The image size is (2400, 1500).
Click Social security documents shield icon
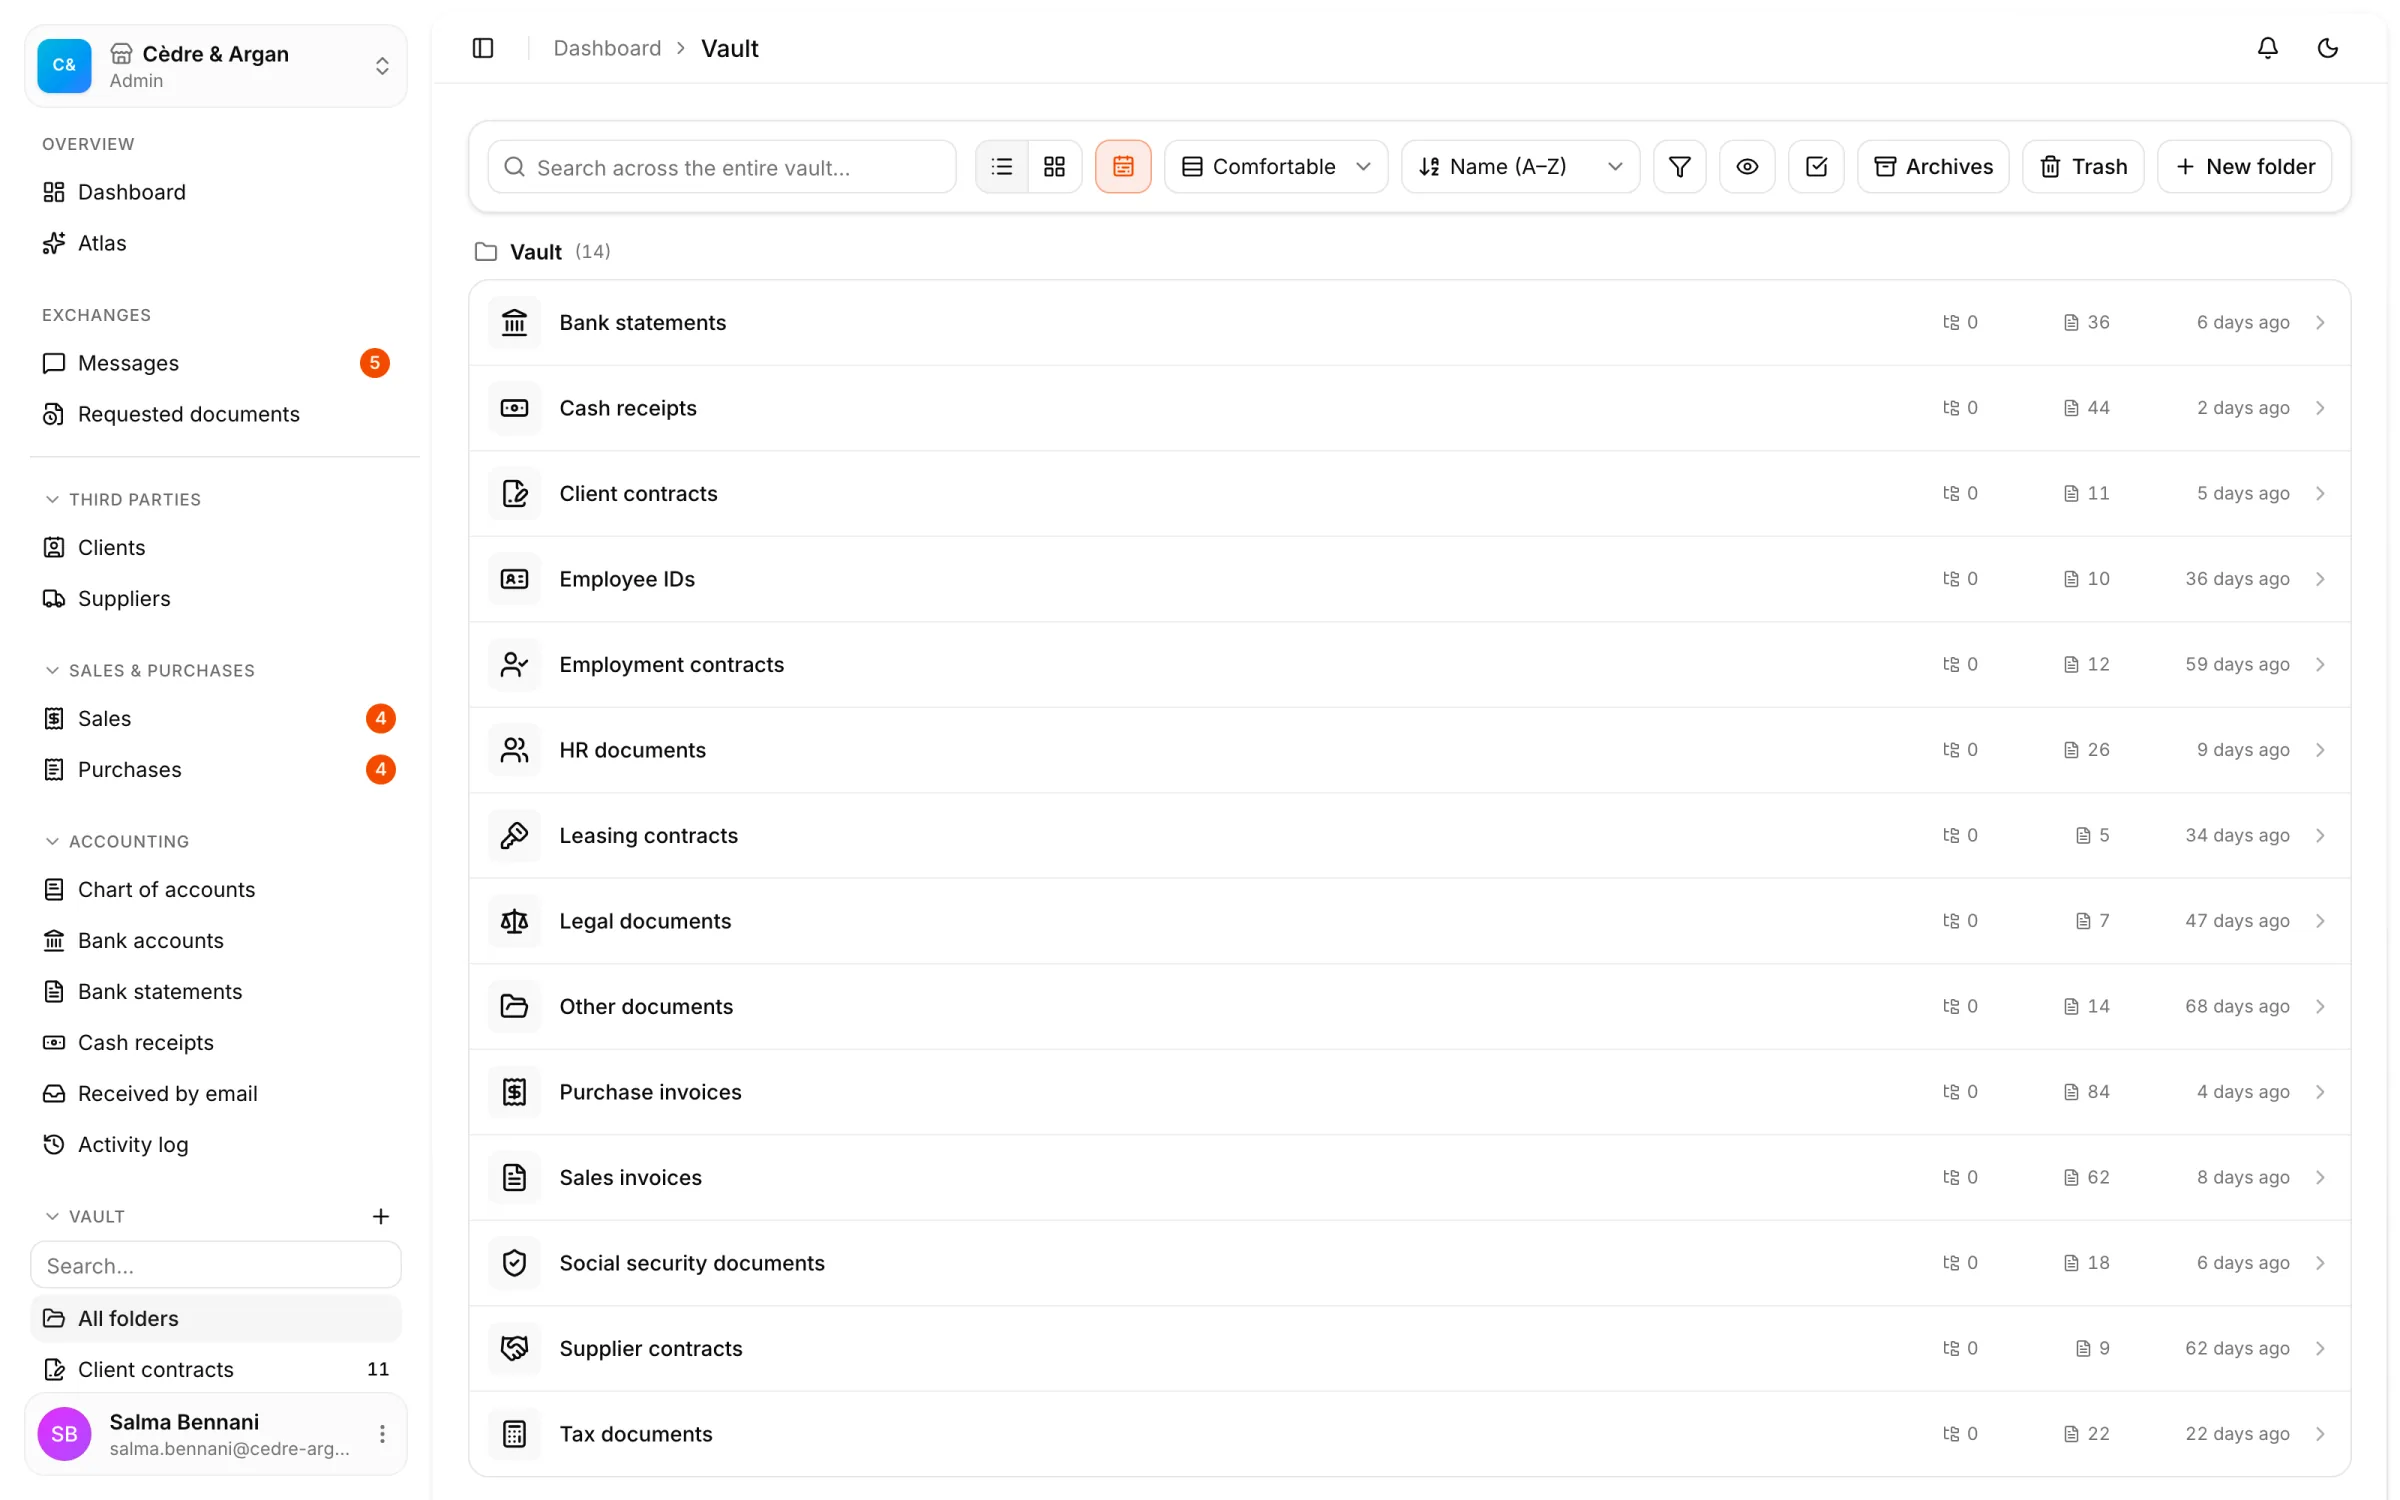(x=514, y=1263)
